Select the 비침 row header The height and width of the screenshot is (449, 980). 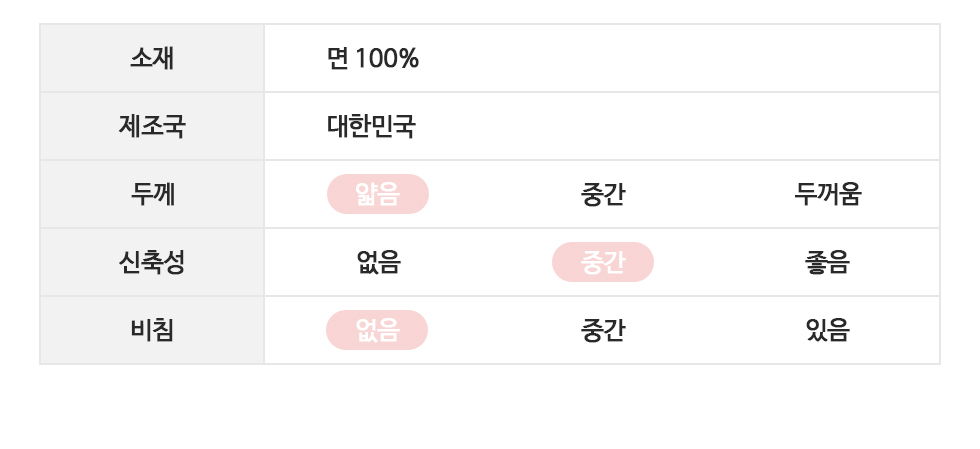[152, 330]
